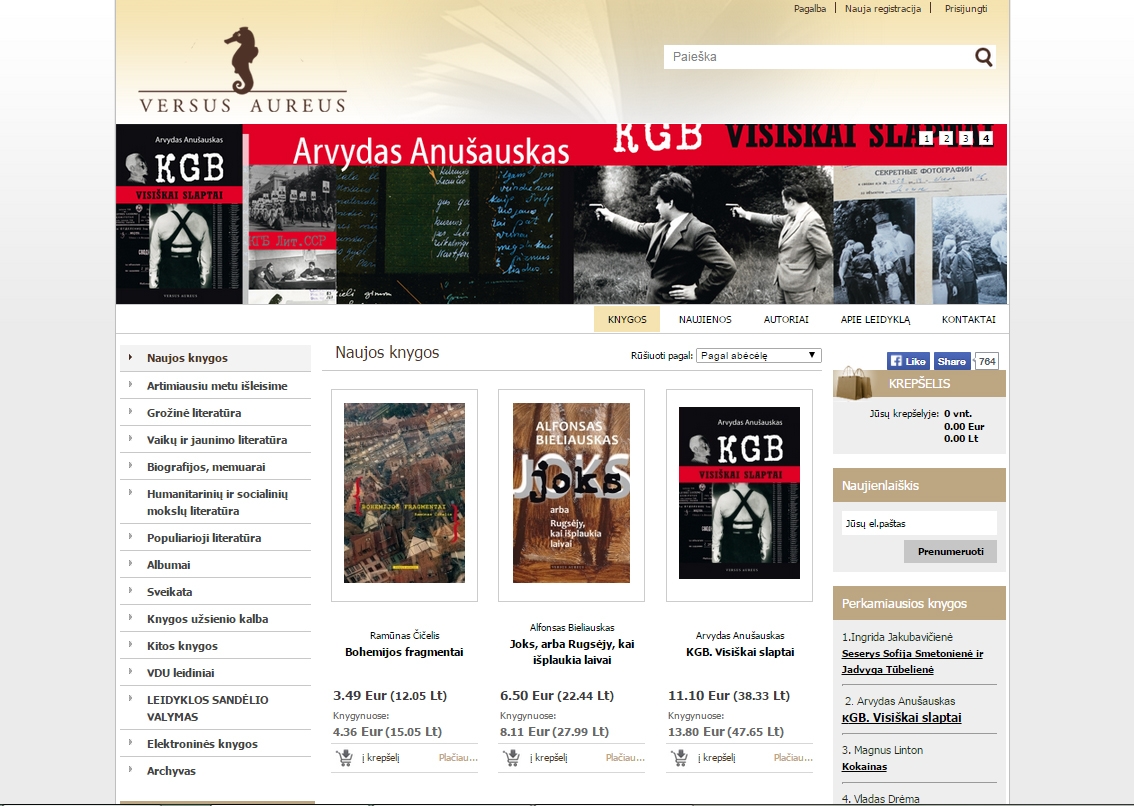Open LEIDYKLOS SANDĖLIO VALYMAS category
Viewport: 1134px width, 806px height.
pos(208,708)
